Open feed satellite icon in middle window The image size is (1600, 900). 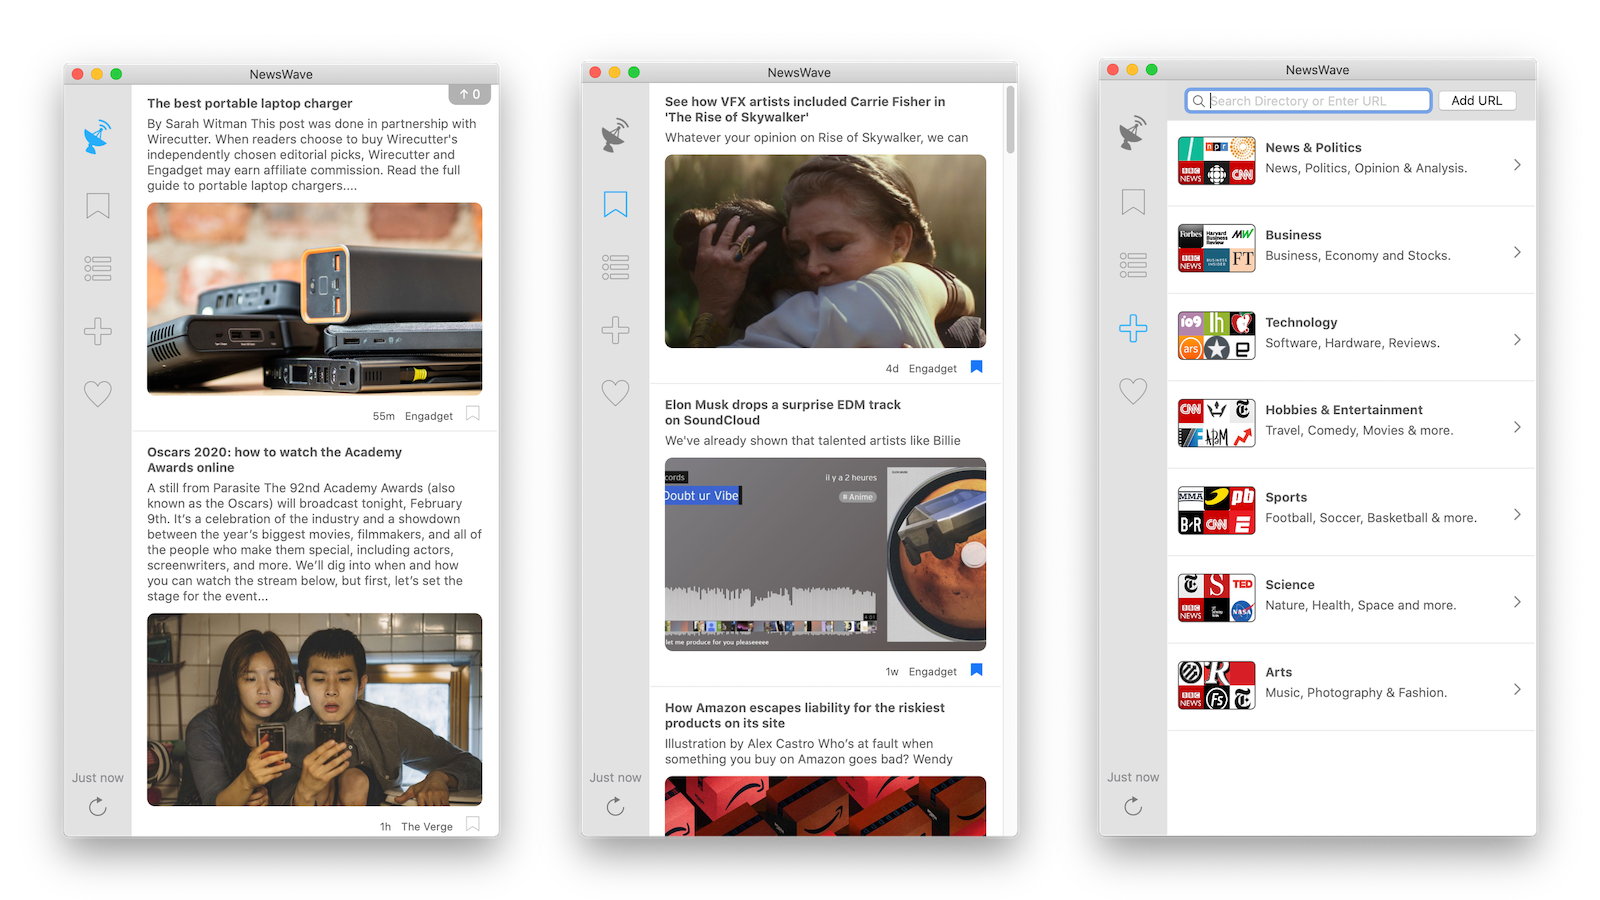tap(615, 135)
